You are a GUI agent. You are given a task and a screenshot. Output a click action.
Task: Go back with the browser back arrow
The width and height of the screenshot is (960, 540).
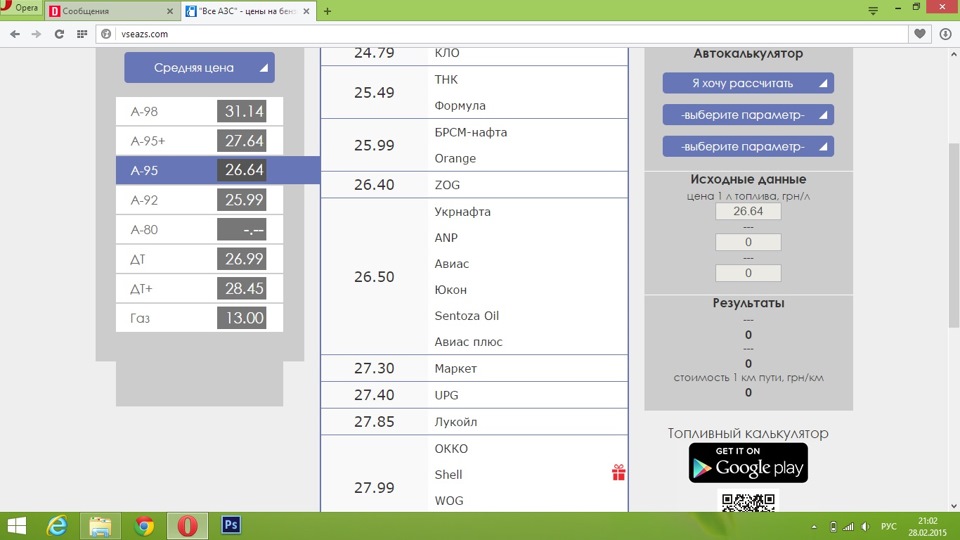click(x=15, y=34)
